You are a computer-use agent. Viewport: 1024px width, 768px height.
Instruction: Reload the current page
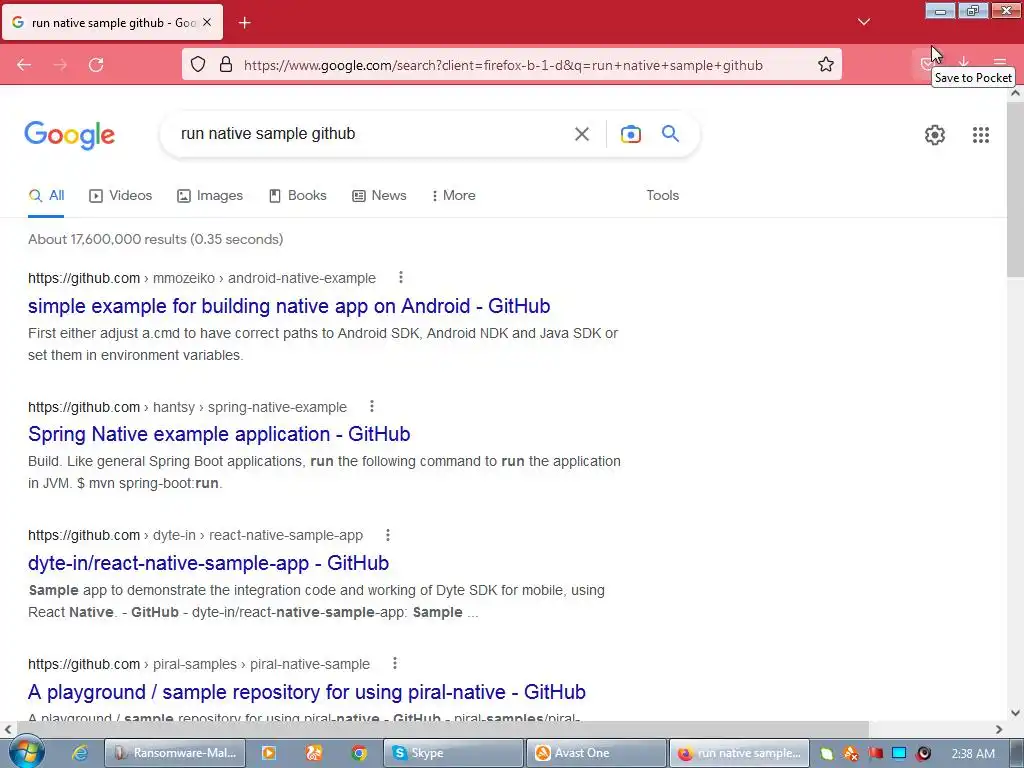(96, 65)
